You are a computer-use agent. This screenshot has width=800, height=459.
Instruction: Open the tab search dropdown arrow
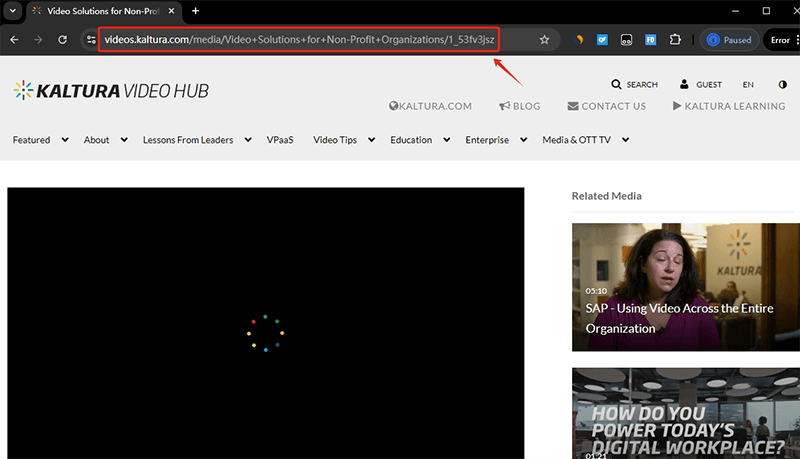coord(12,11)
